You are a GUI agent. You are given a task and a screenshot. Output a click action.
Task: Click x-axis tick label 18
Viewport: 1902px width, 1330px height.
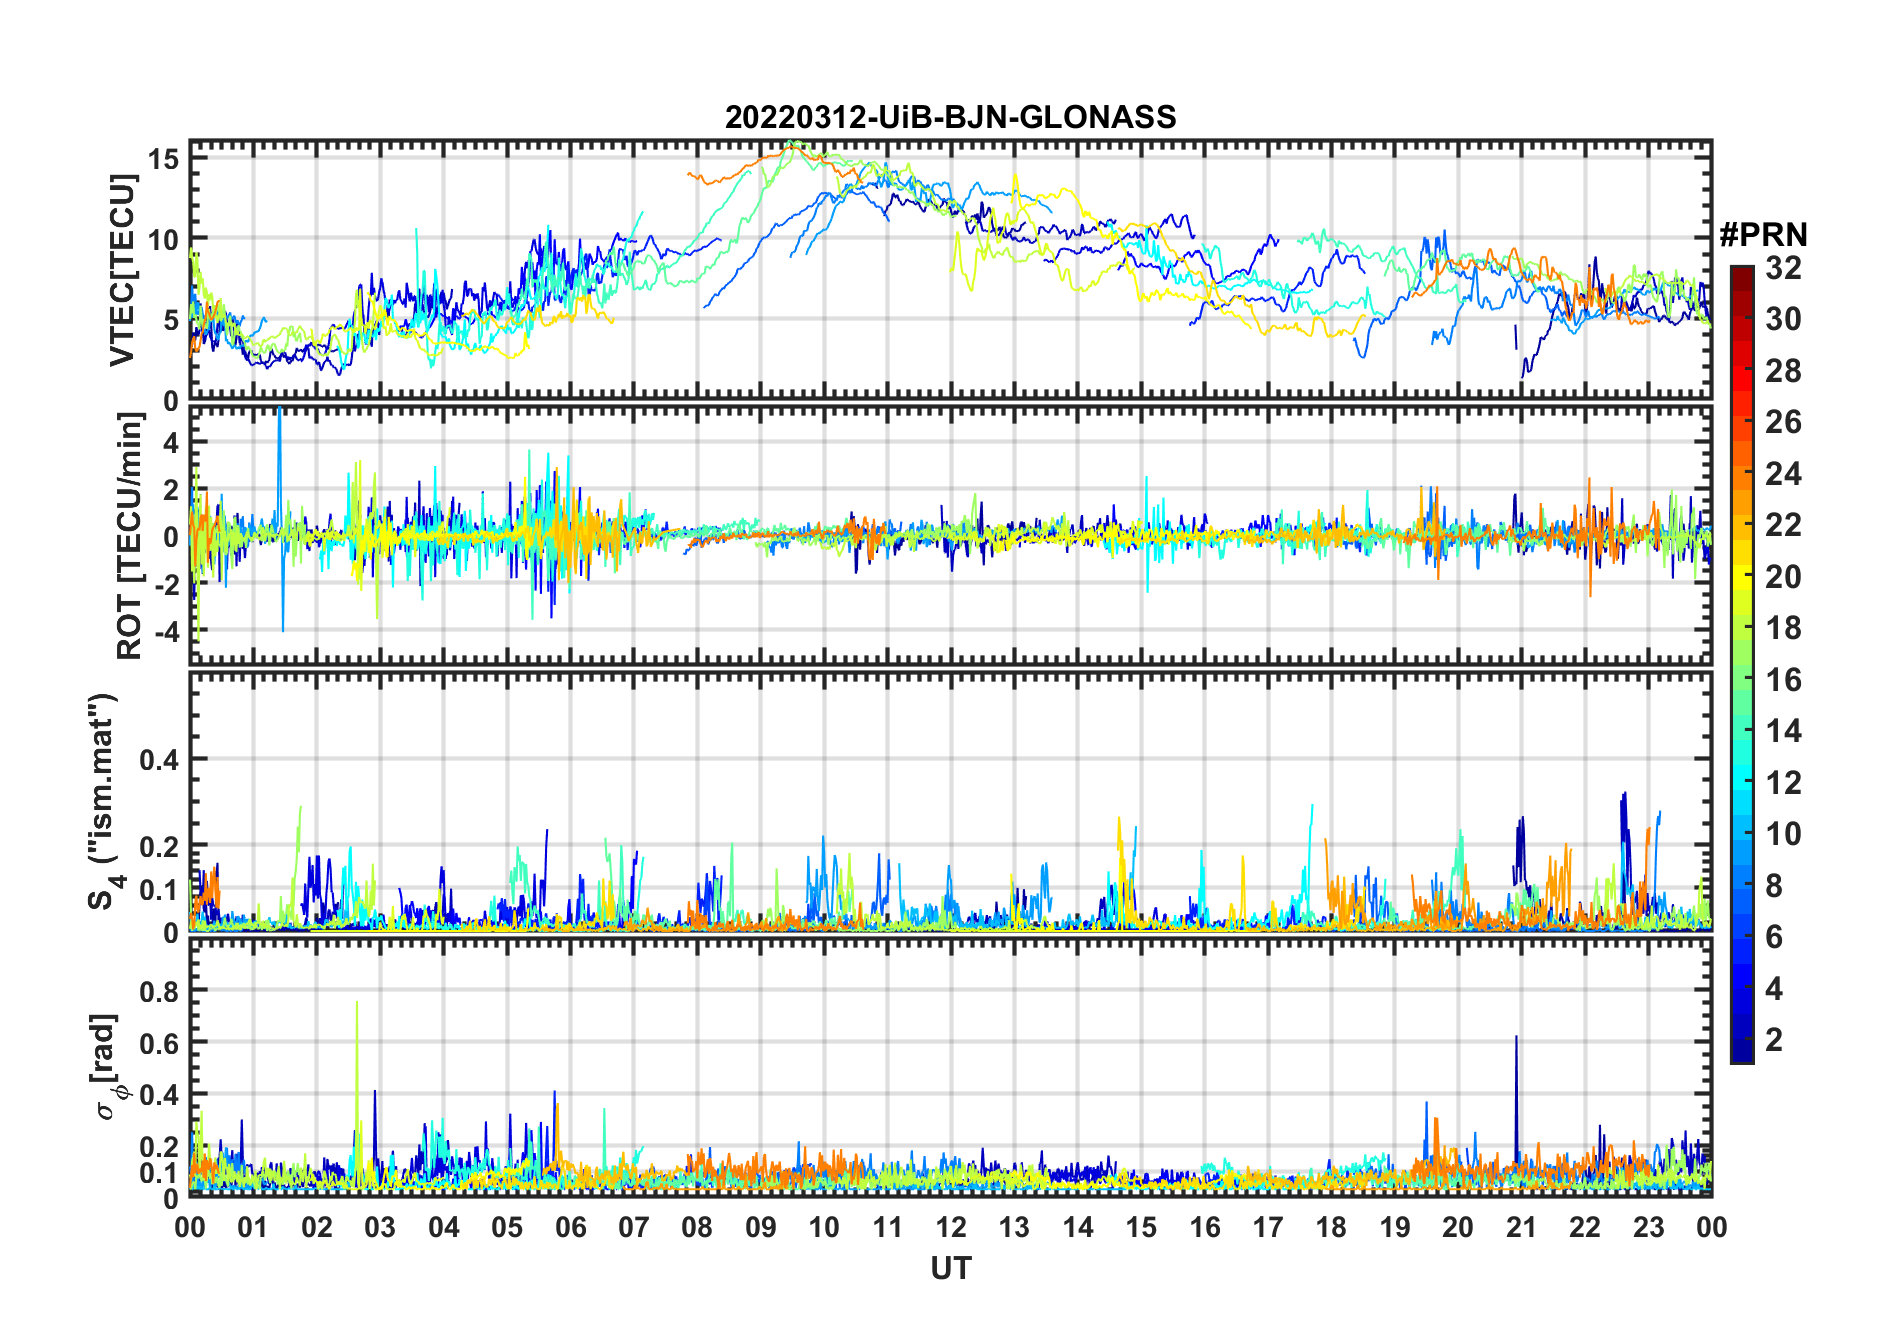coord(1331,1227)
